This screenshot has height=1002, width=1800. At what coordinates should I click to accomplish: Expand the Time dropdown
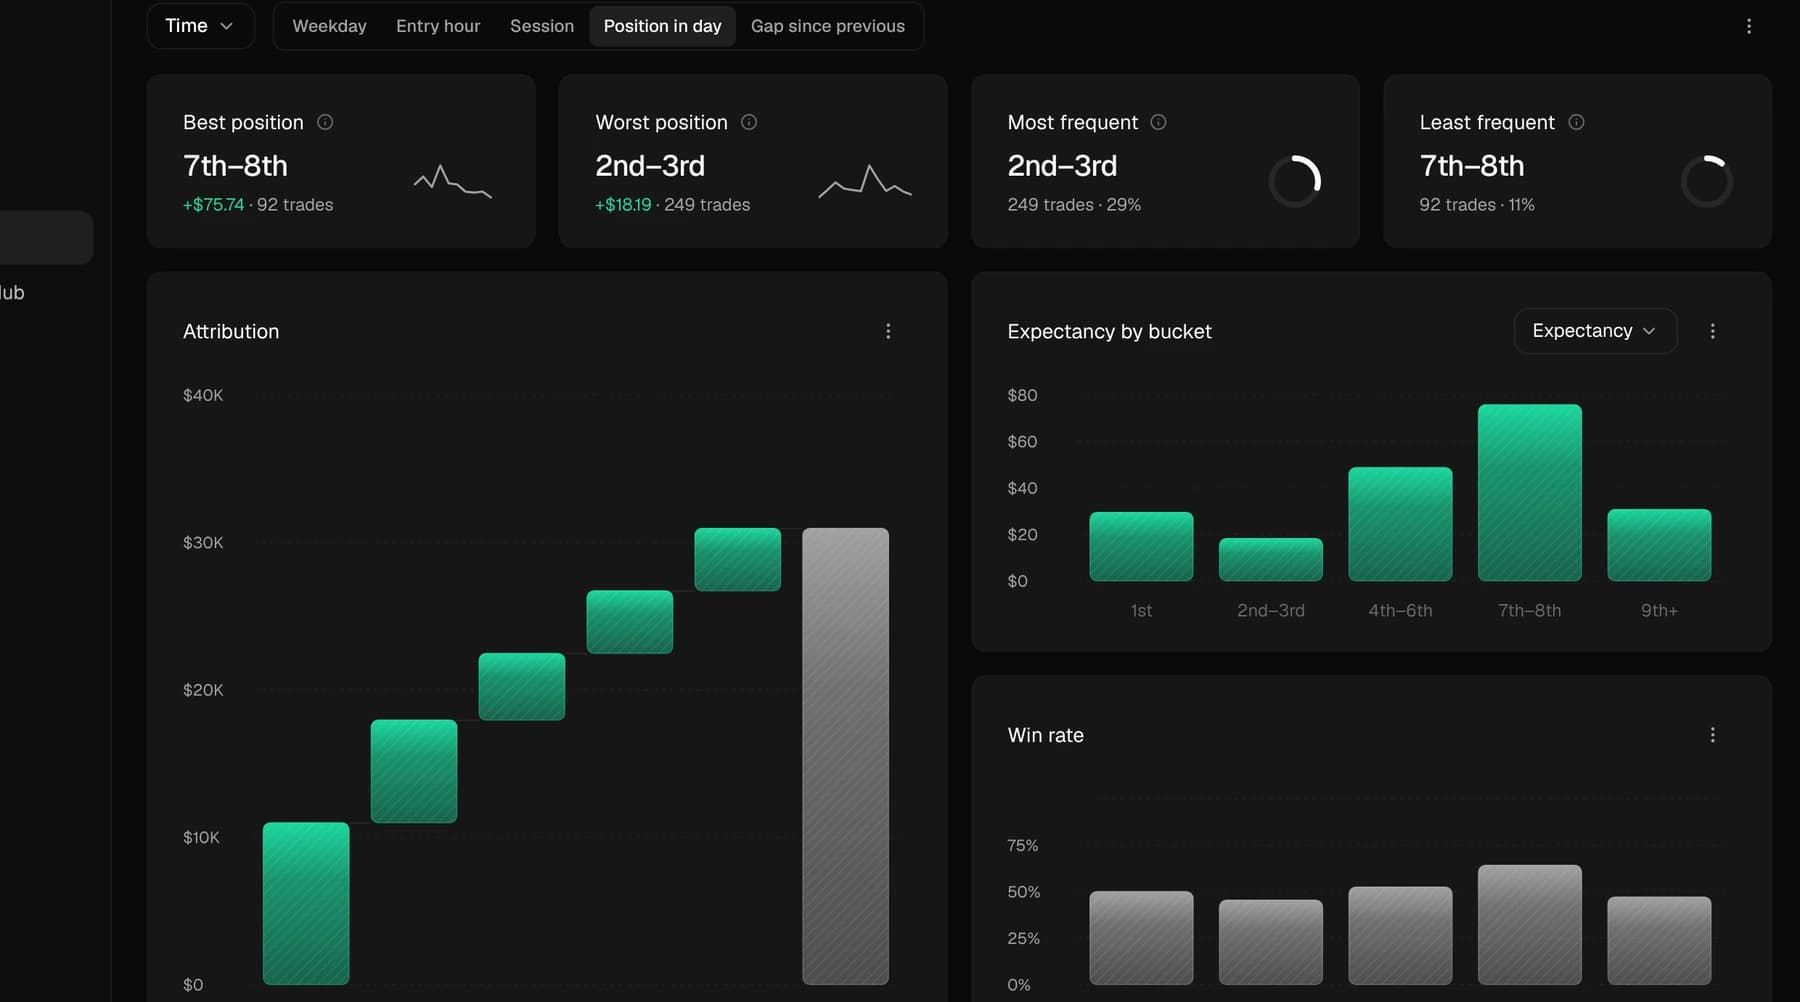[200, 26]
